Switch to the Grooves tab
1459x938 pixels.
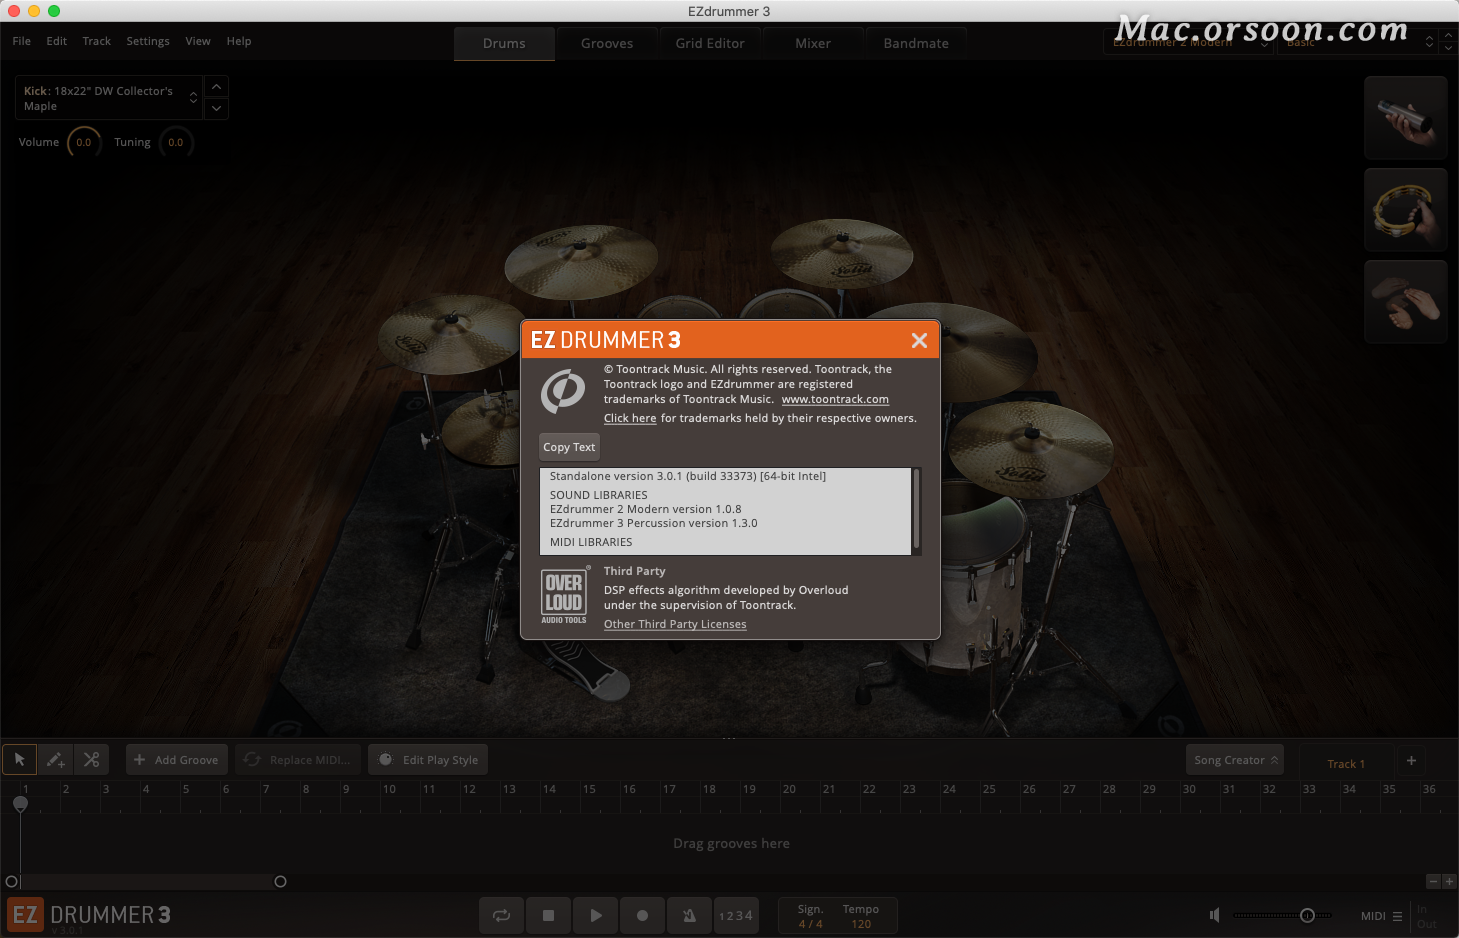607,44
